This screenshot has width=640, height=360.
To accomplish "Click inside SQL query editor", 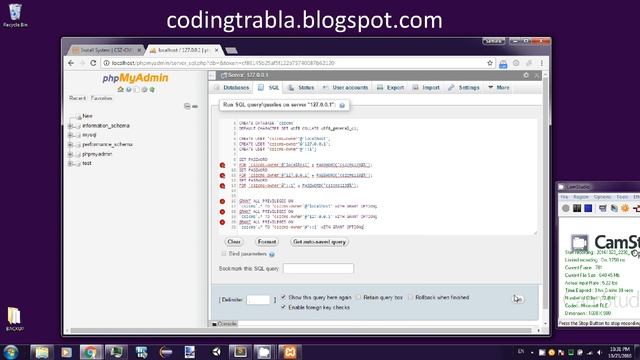I will click(x=378, y=177).
